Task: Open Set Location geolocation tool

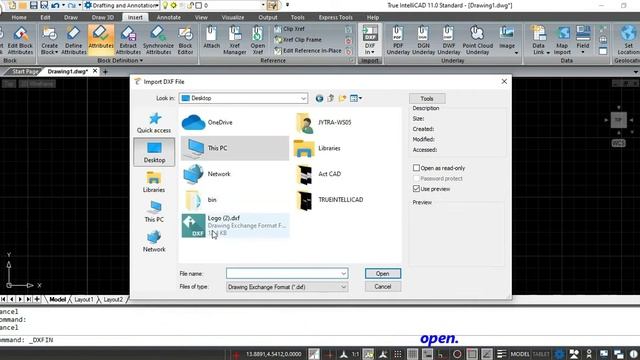Action: [629, 40]
